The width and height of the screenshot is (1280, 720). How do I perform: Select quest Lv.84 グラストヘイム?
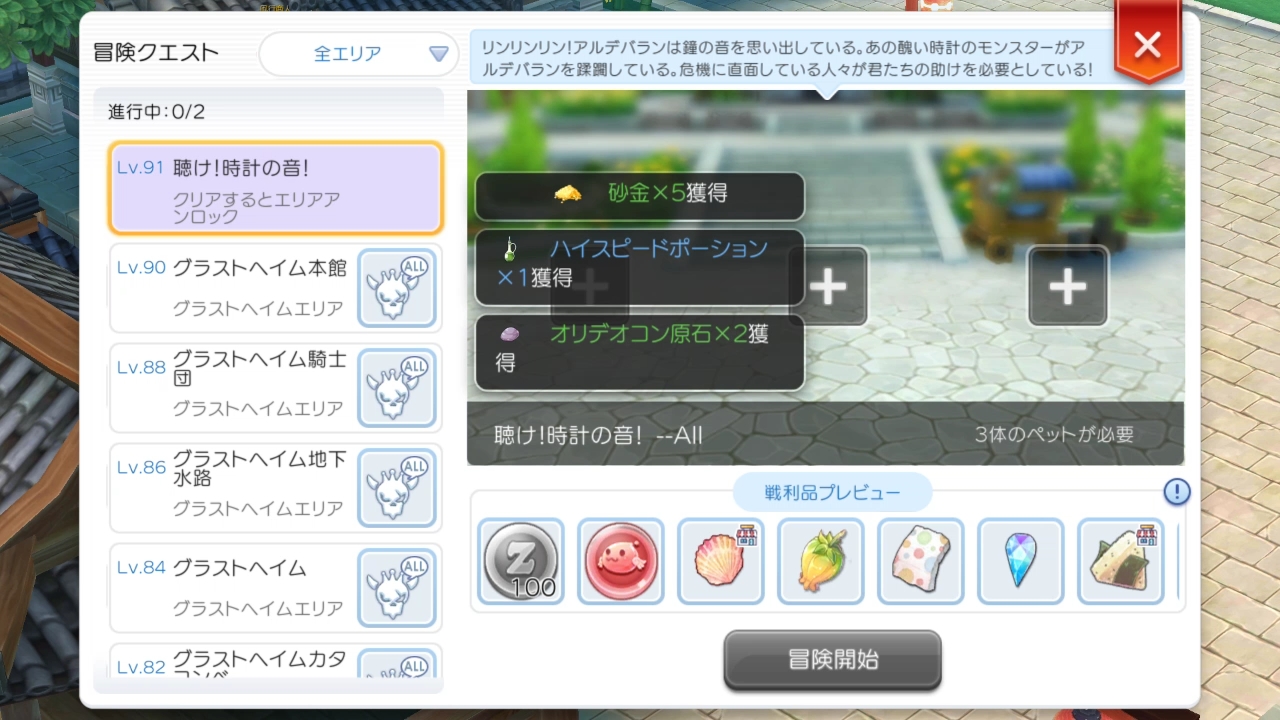coord(275,588)
